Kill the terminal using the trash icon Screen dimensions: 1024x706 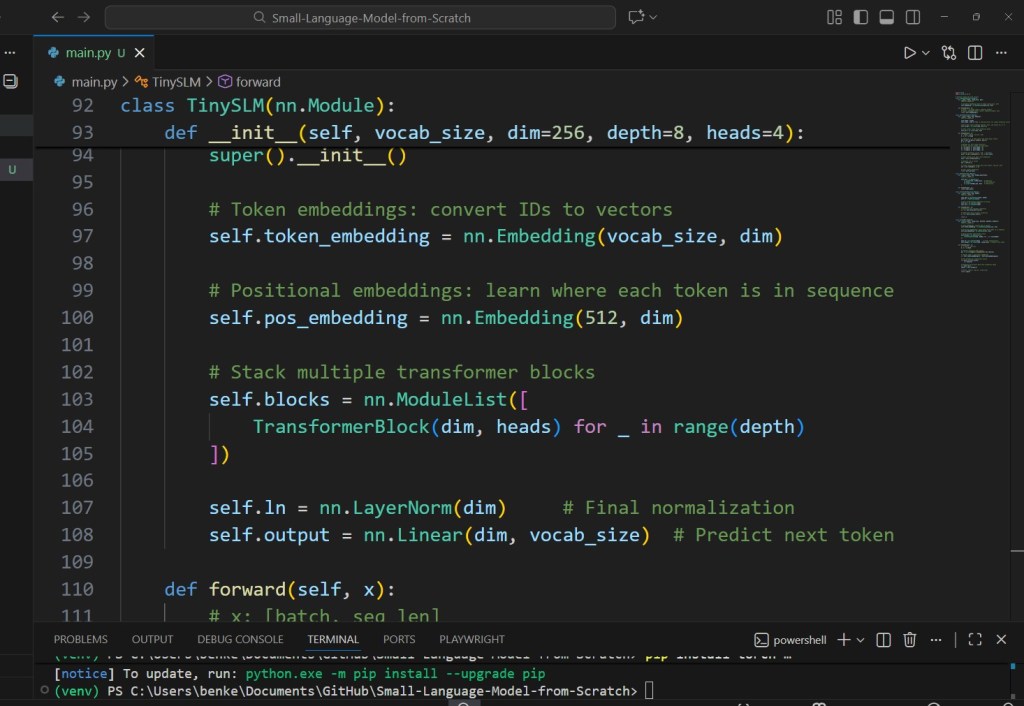click(x=909, y=639)
